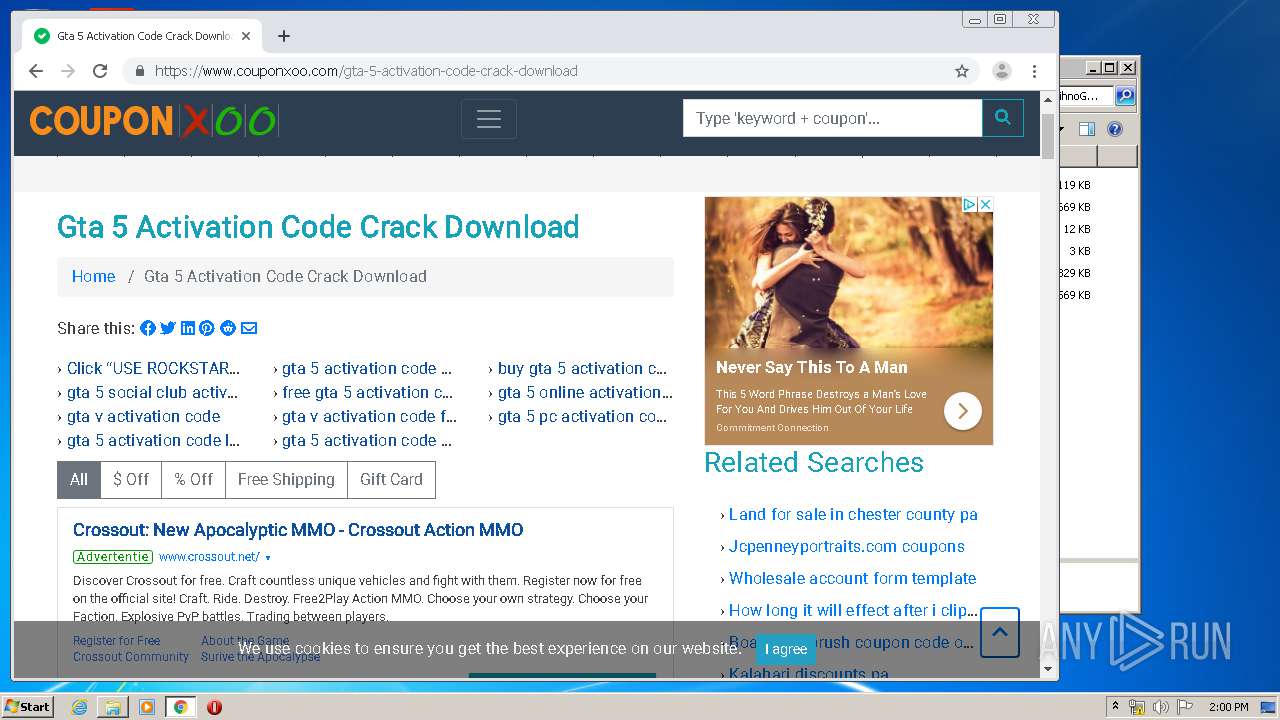The height and width of the screenshot is (720, 1280).
Task: Open 'Land for sale in chester county pa'
Action: point(853,514)
